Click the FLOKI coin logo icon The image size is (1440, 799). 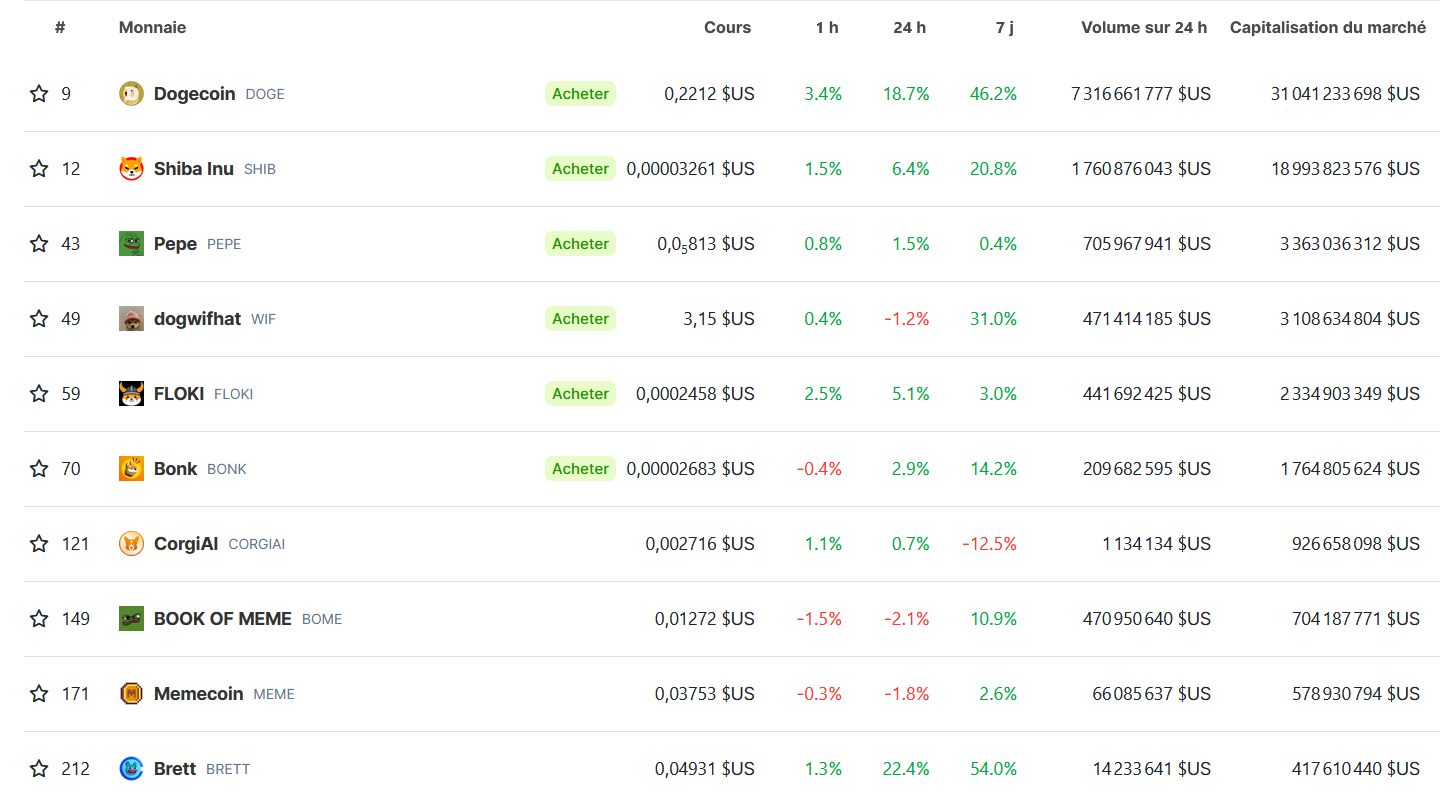pyautogui.click(x=131, y=394)
